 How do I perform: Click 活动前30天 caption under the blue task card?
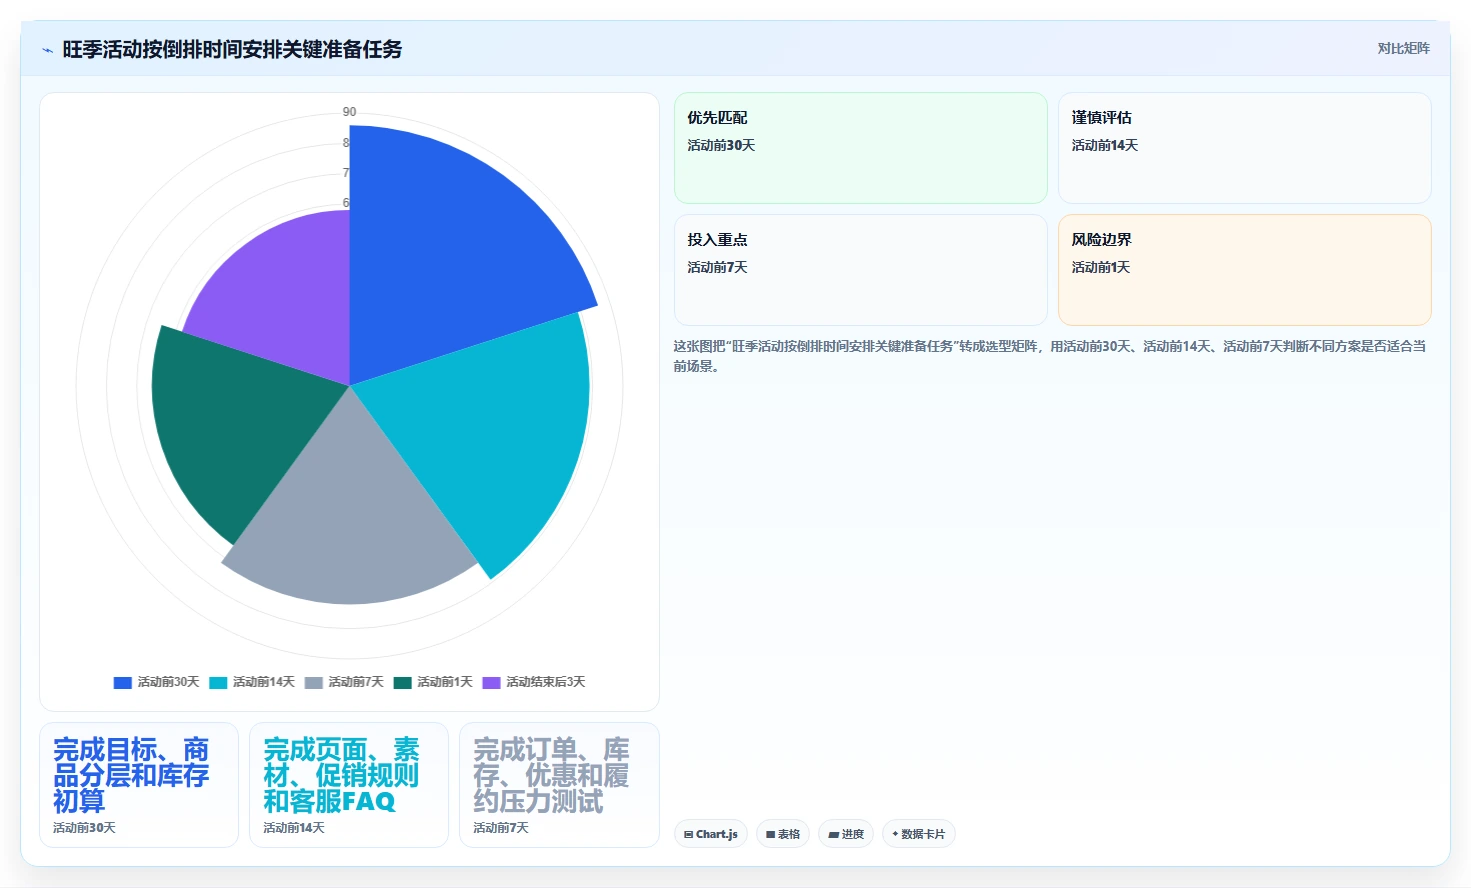coord(84,828)
